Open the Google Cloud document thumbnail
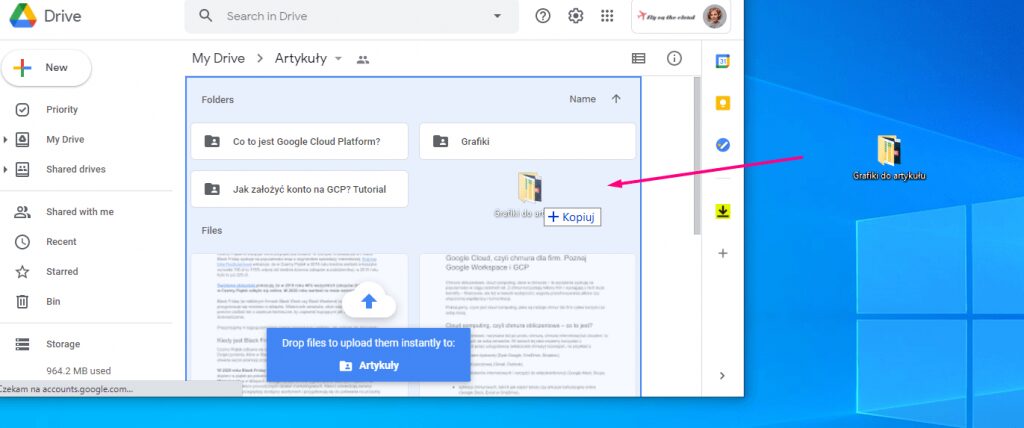Screen dimensions: 1024x428 [527, 324]
